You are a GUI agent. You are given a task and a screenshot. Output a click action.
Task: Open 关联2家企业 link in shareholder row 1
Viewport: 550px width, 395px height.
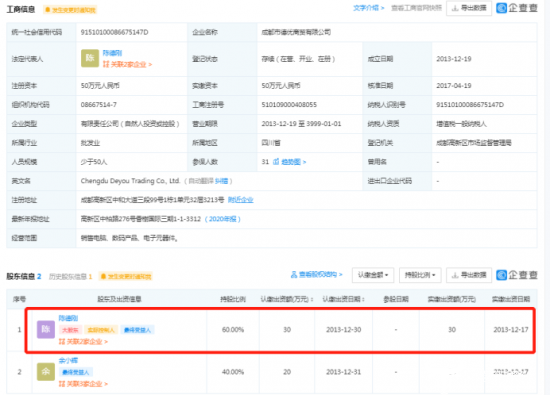click(83, 341)
